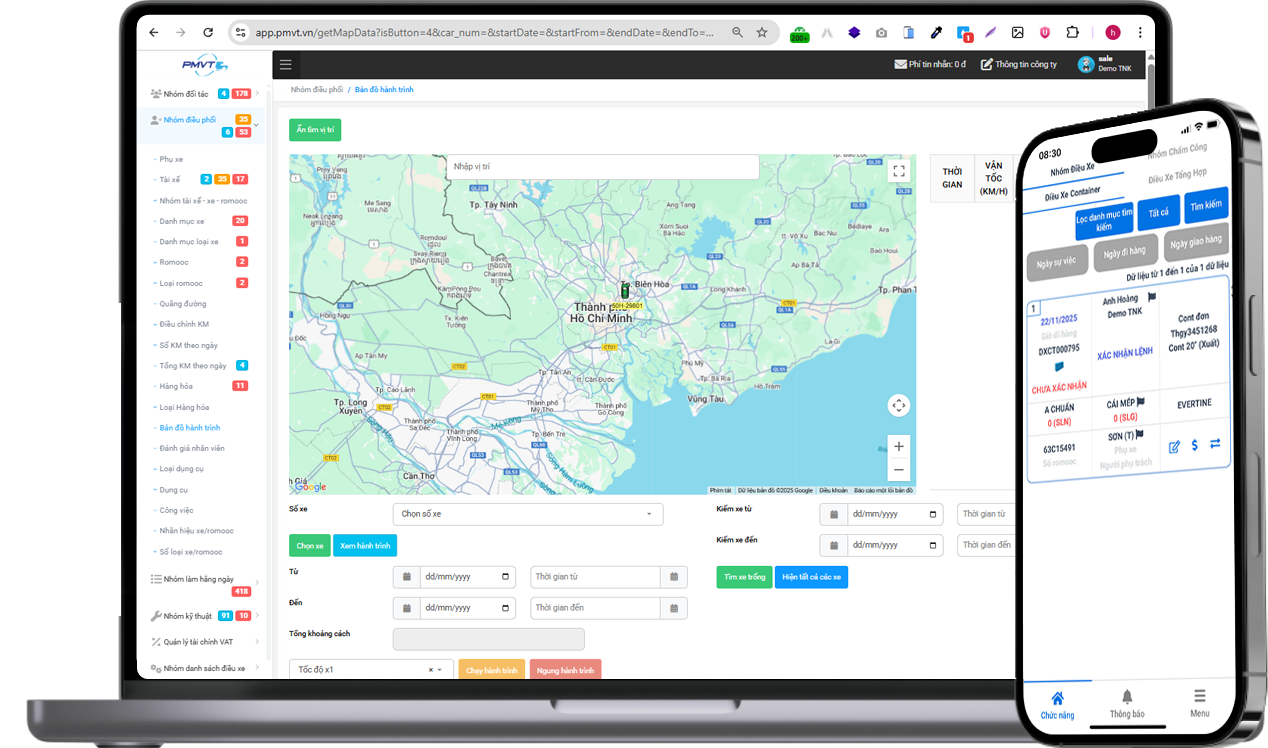
Task: Click the green vehicle marker on map
Action: pos(625,291)
